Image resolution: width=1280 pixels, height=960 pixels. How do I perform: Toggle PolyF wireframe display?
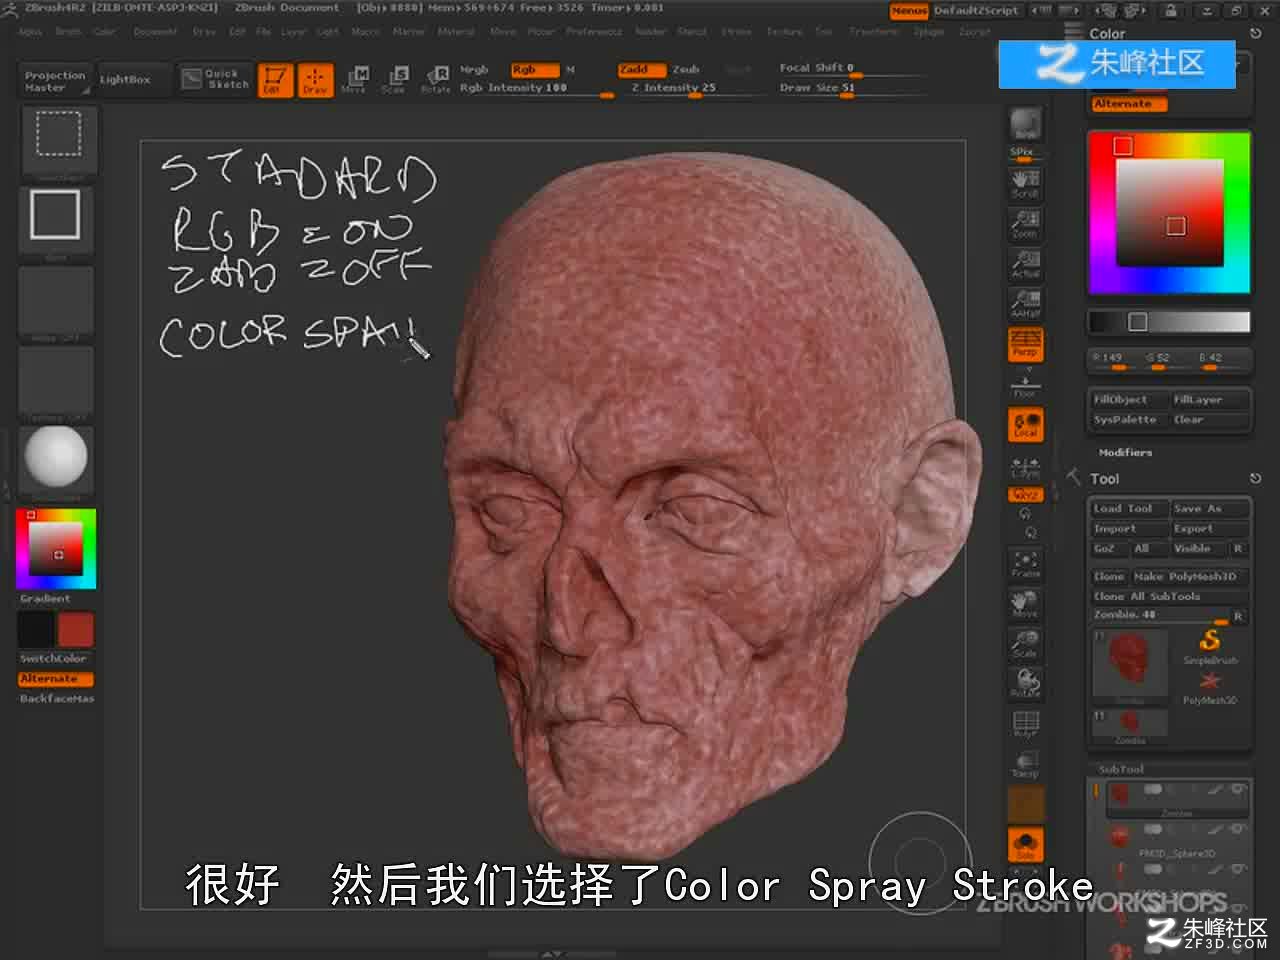1025,724
